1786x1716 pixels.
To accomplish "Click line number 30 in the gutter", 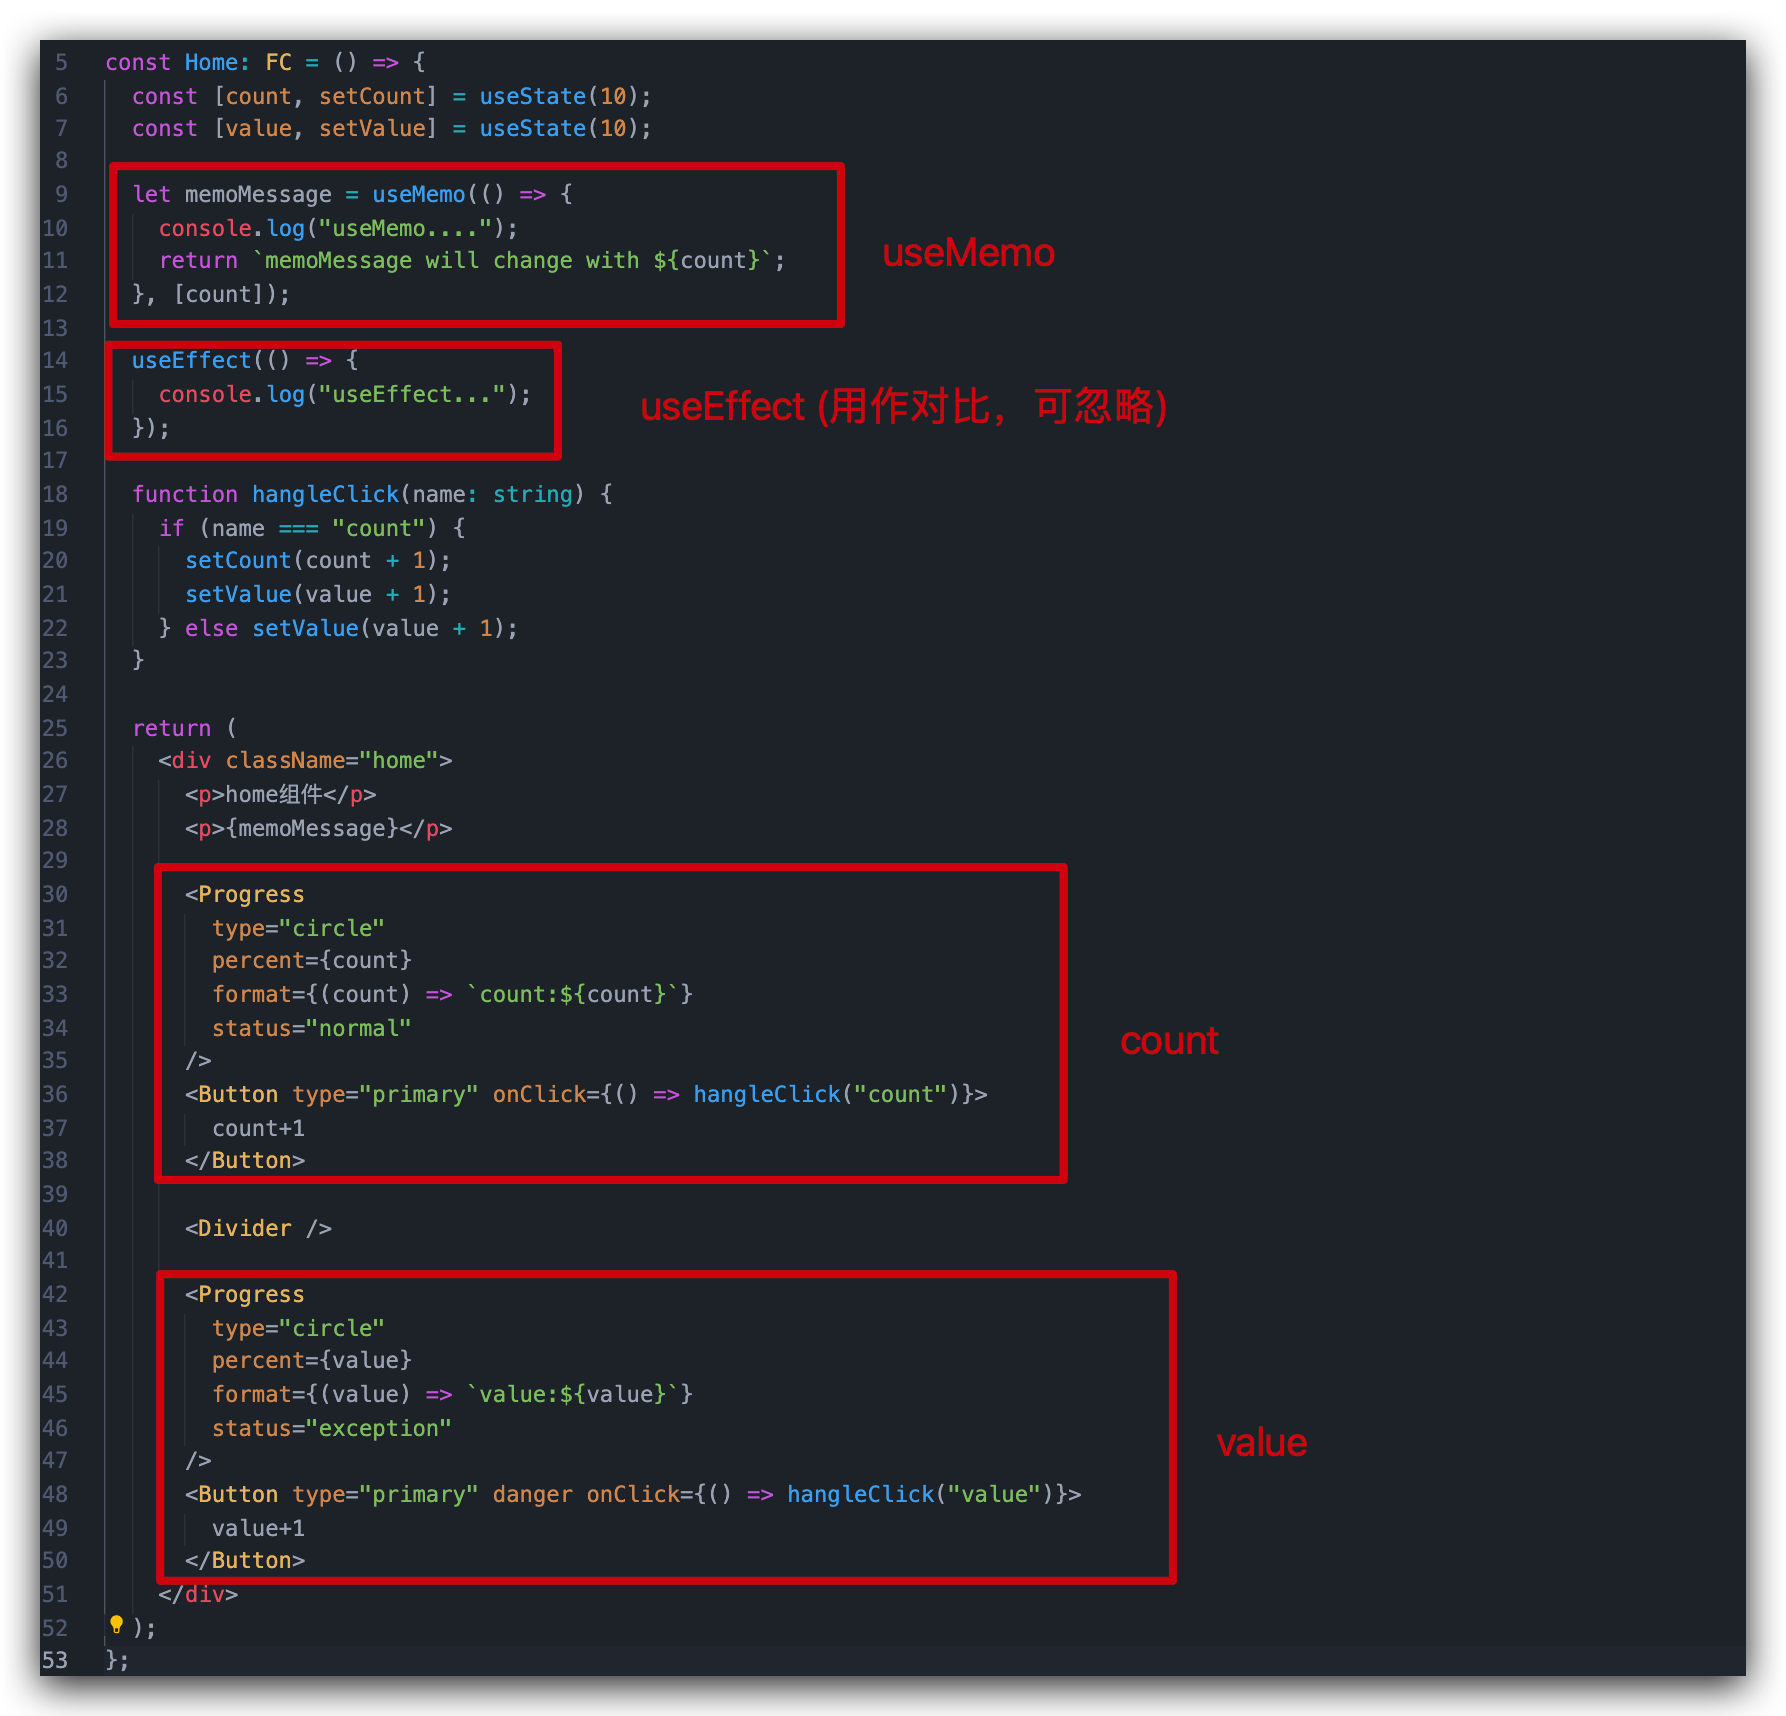I will point(55,895).
